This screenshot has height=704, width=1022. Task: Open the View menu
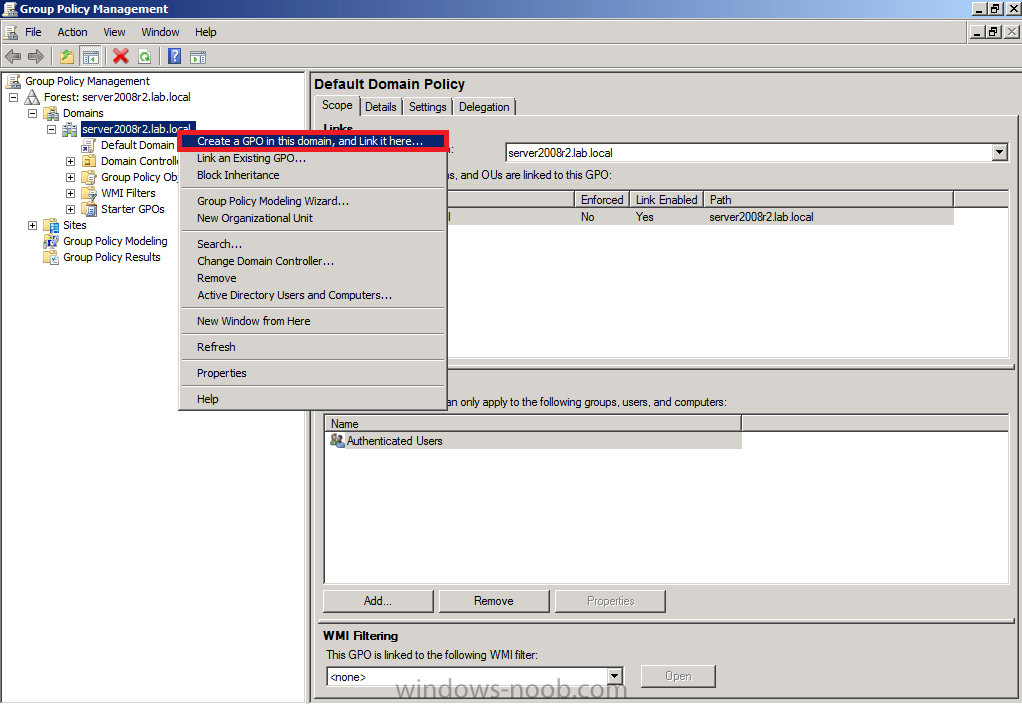[114, 32]
